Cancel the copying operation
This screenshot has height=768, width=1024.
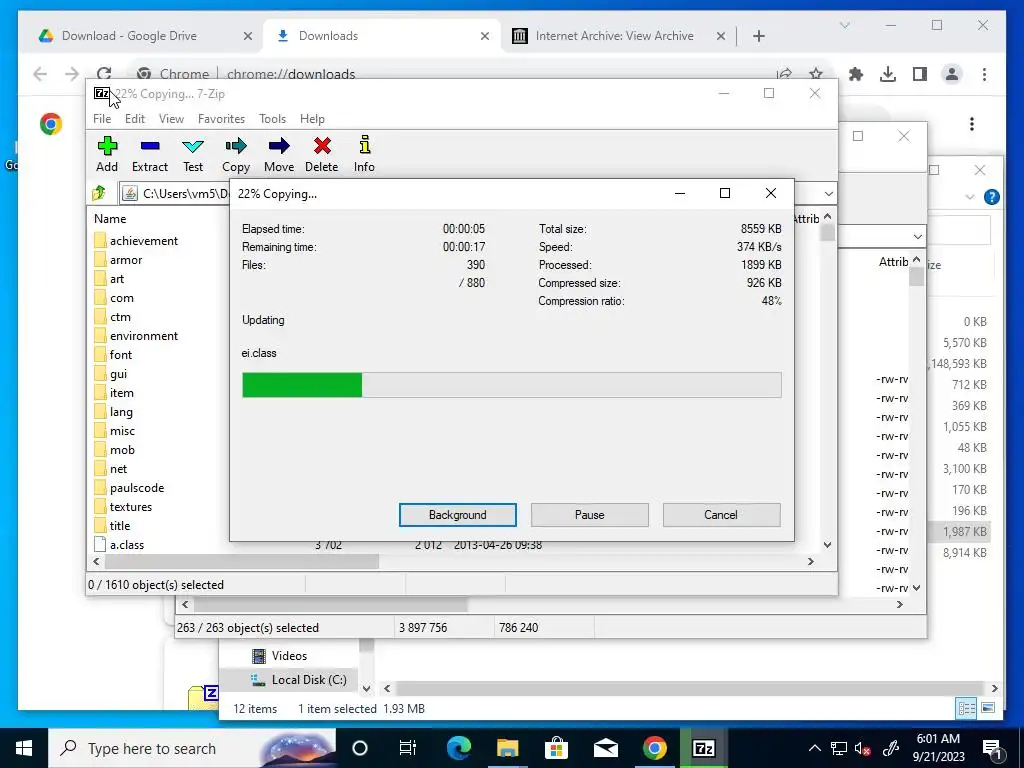pyautogui.click(x=721, y=515)
